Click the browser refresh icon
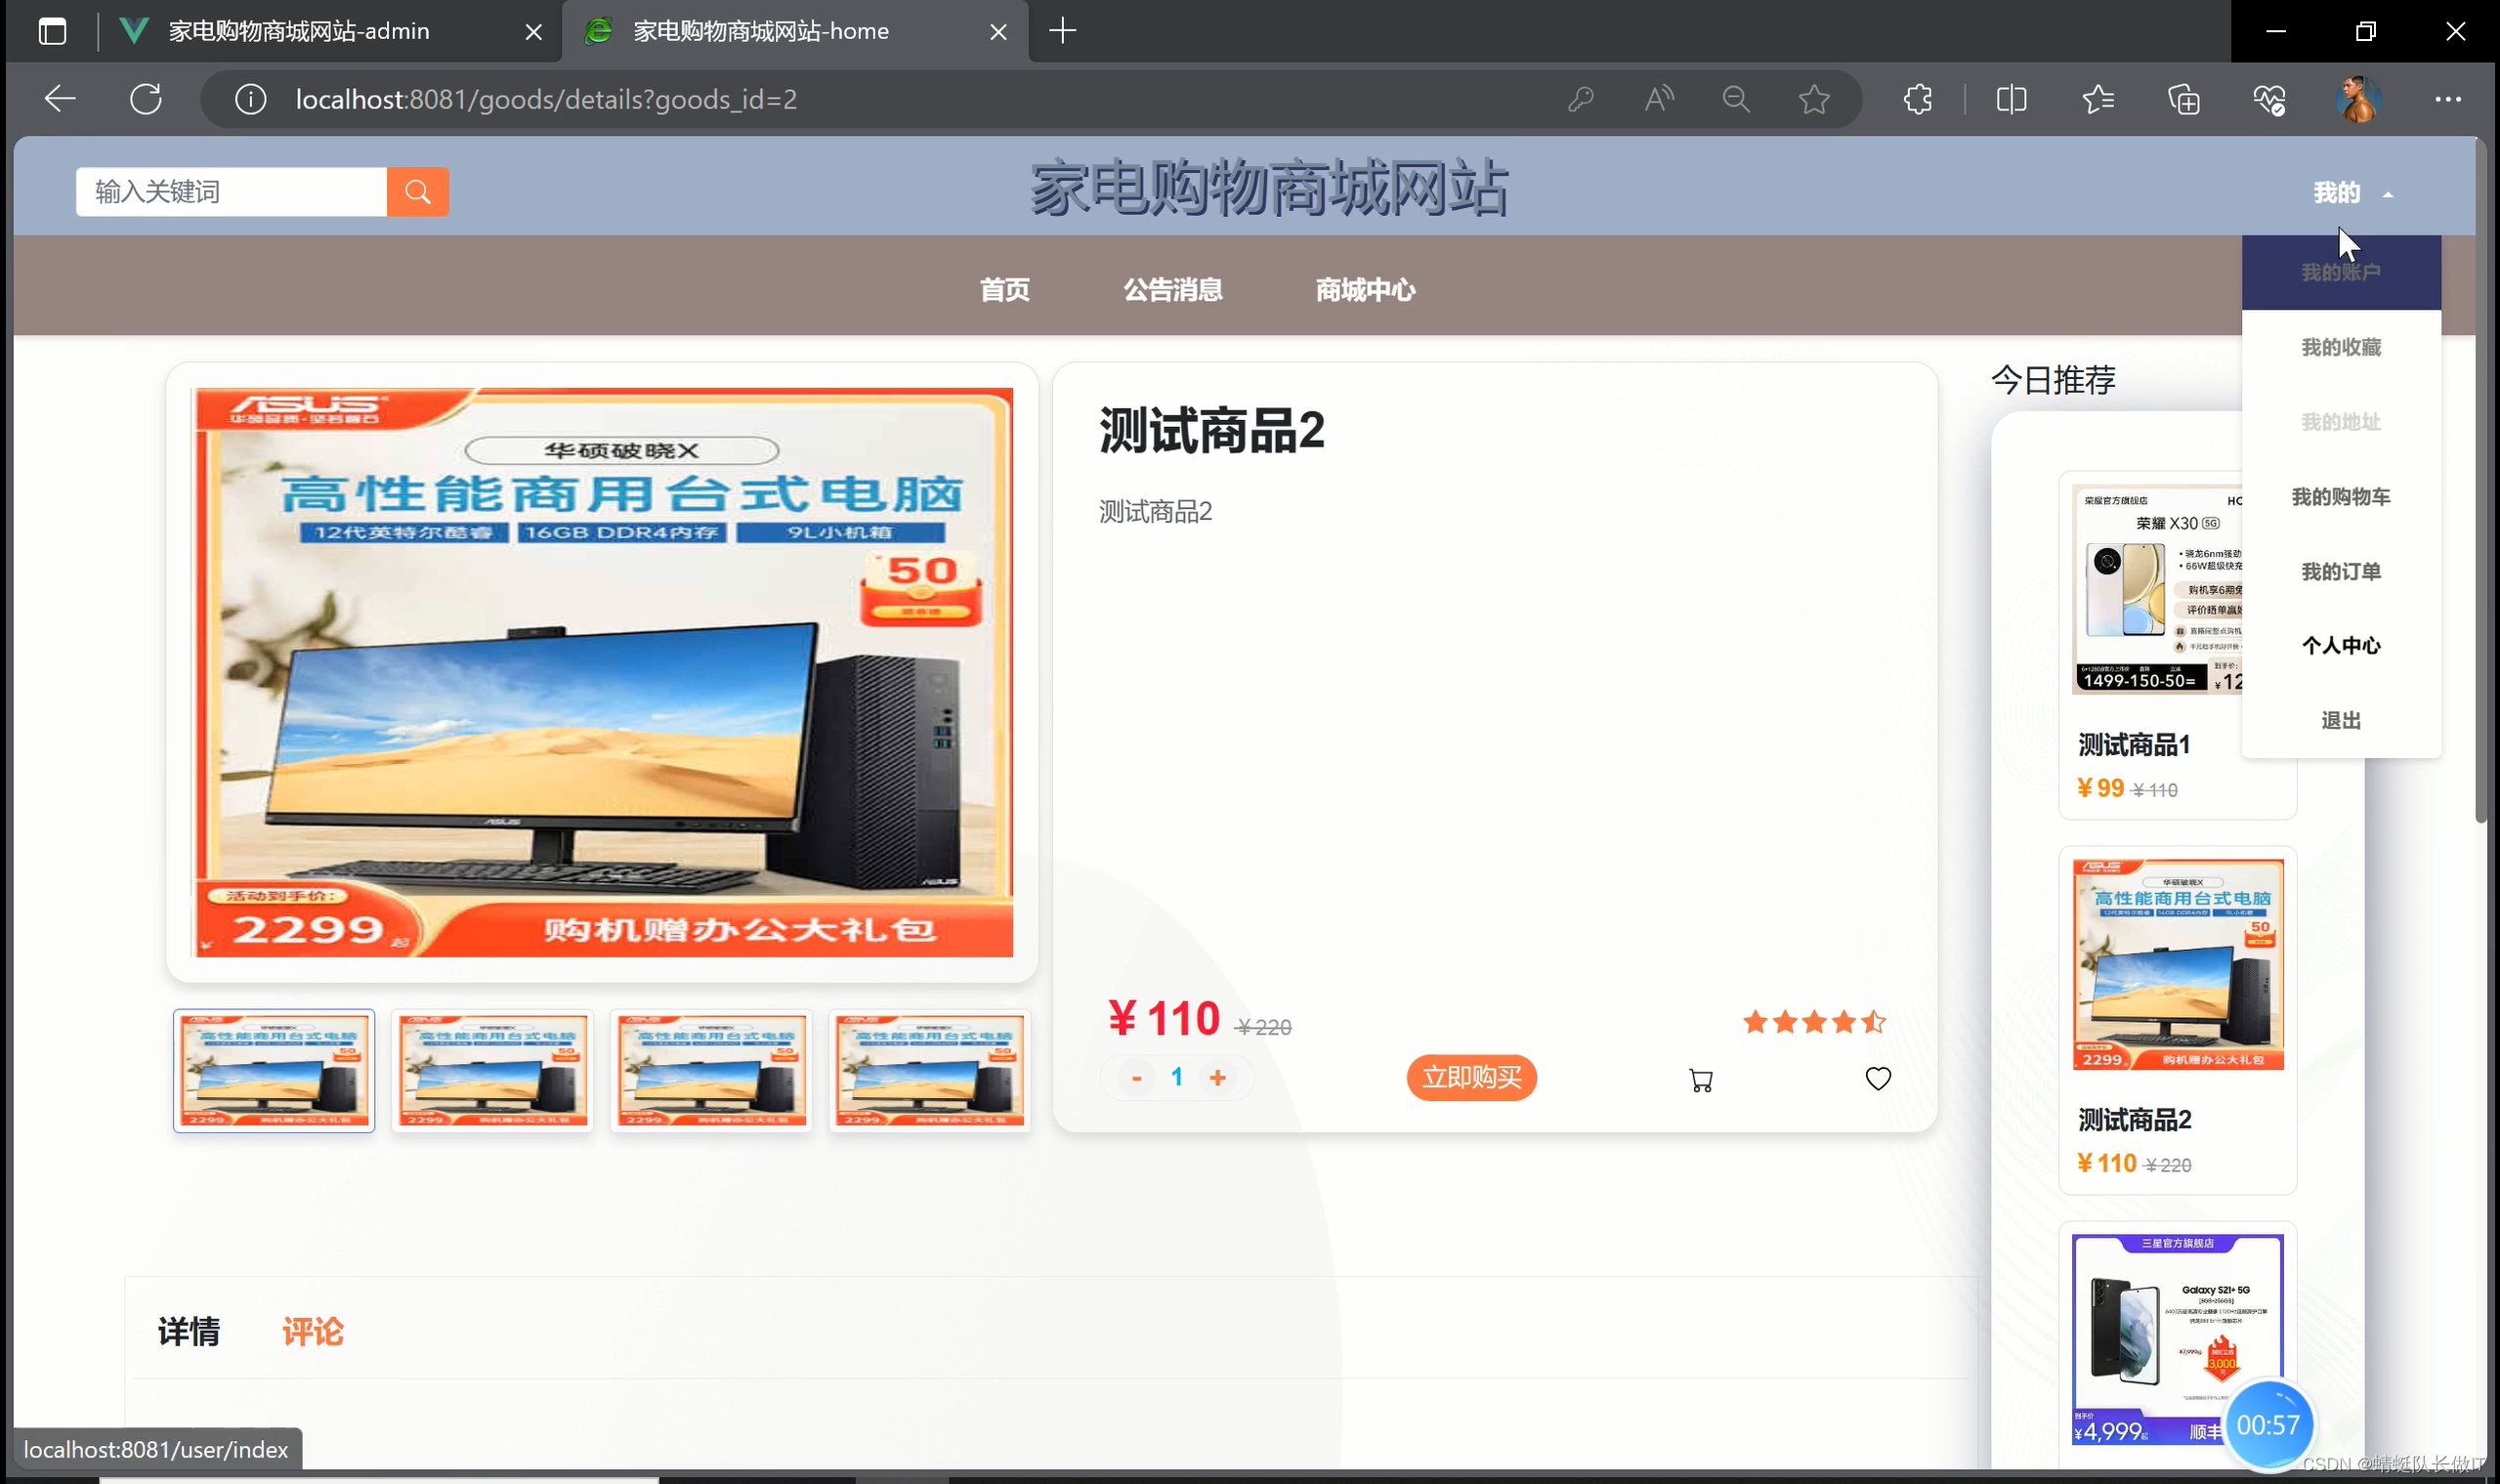 146,99
